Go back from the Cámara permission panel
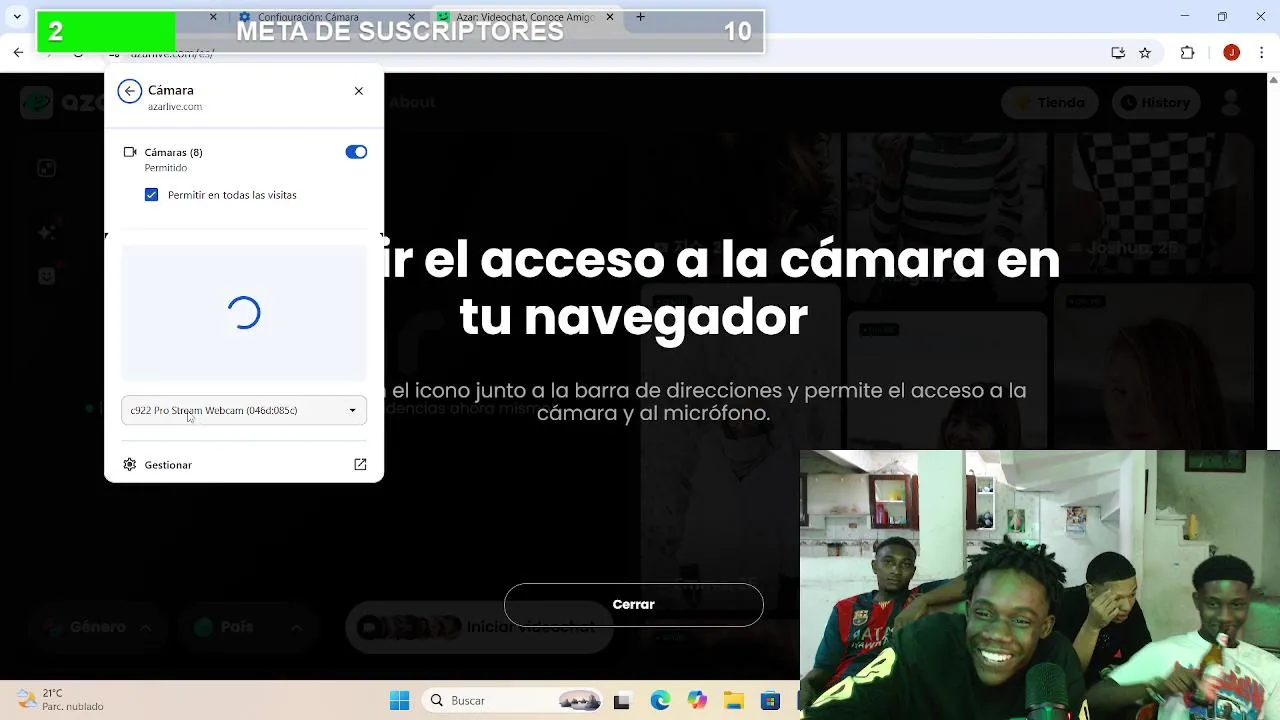The height and width of the screenshot is (720, 1280). [130, 91]
